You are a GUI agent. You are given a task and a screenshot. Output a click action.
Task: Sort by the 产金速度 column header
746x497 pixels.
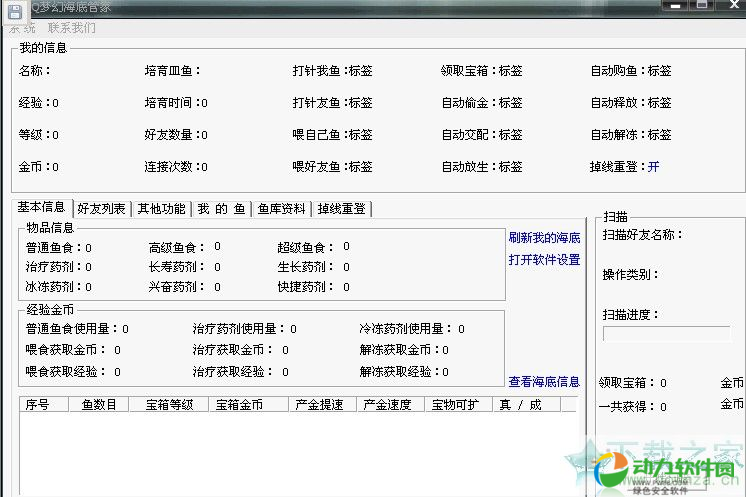[x=386, y=405]
